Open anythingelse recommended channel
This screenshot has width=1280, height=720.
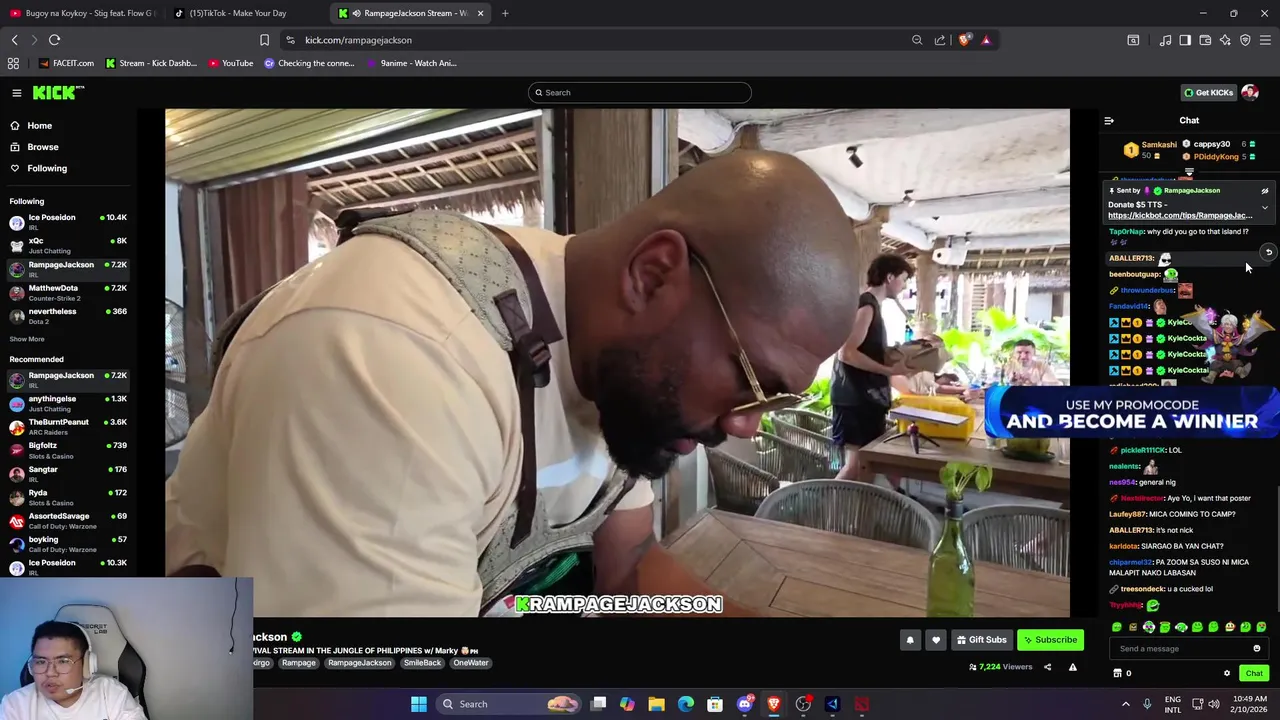tap(68, 403)
